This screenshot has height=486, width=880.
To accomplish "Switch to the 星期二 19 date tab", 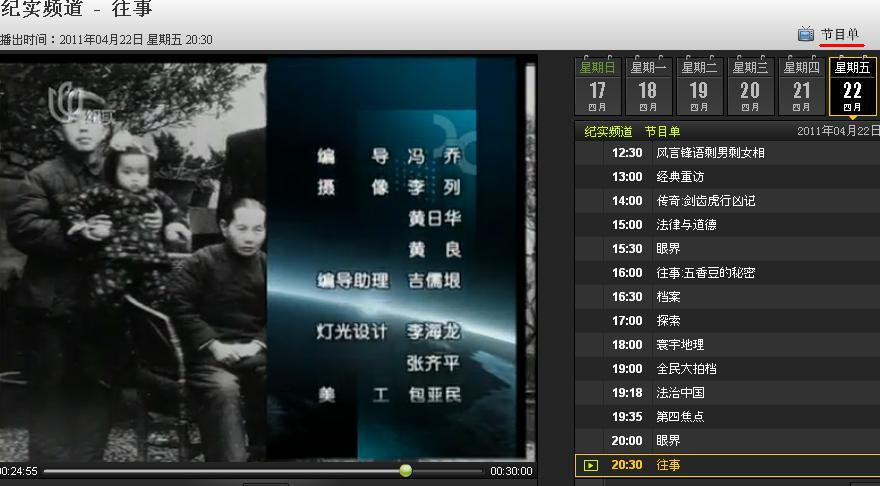I will click(x=699, y=87).
